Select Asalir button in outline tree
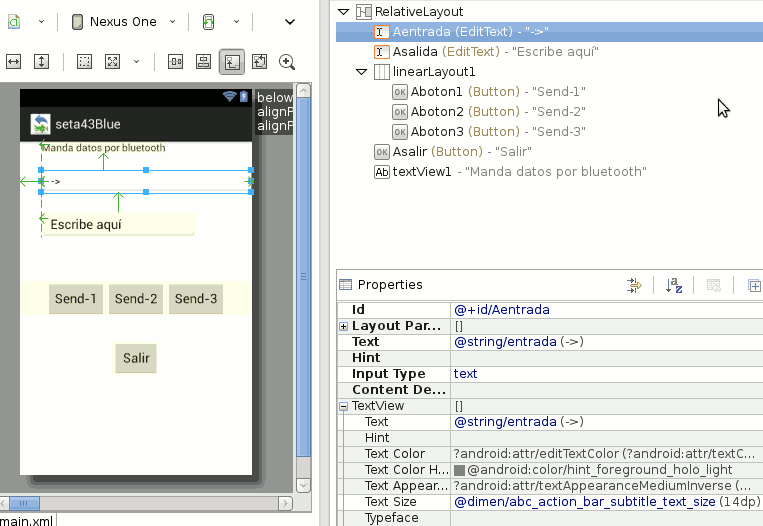763x526 pixels. (410, 152)
